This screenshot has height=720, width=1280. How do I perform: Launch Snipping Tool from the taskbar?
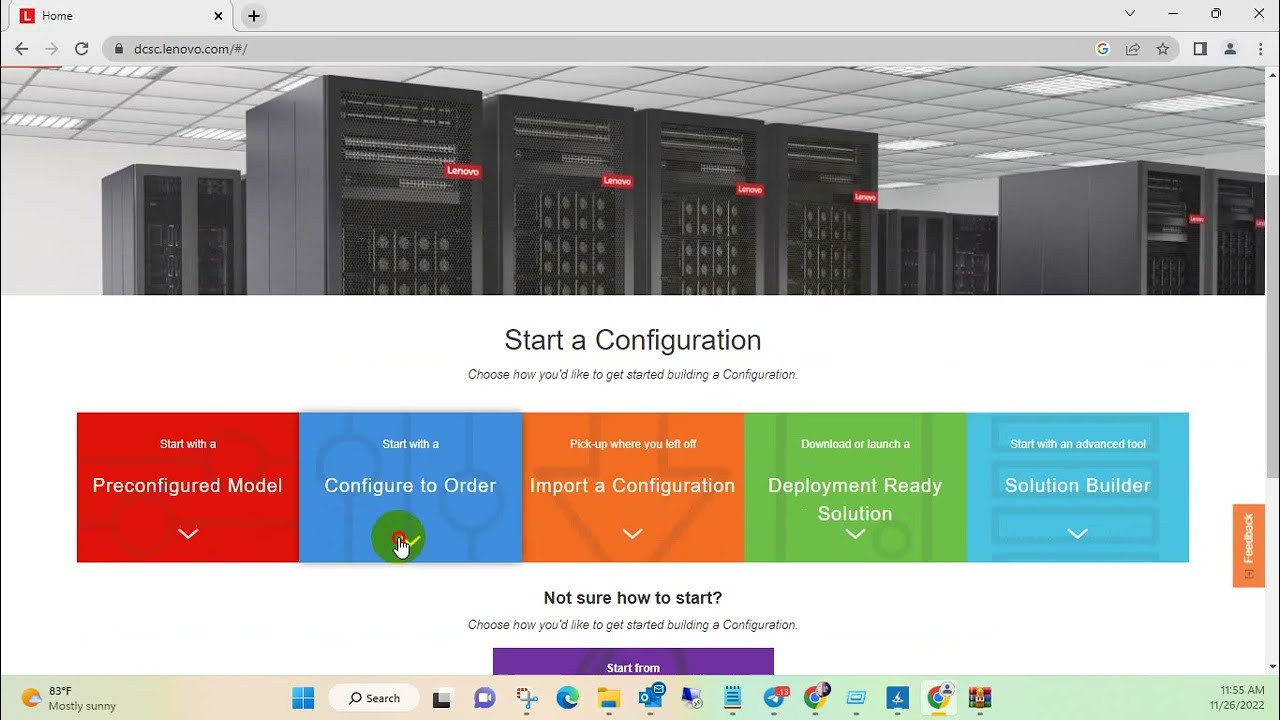(526, 697)
